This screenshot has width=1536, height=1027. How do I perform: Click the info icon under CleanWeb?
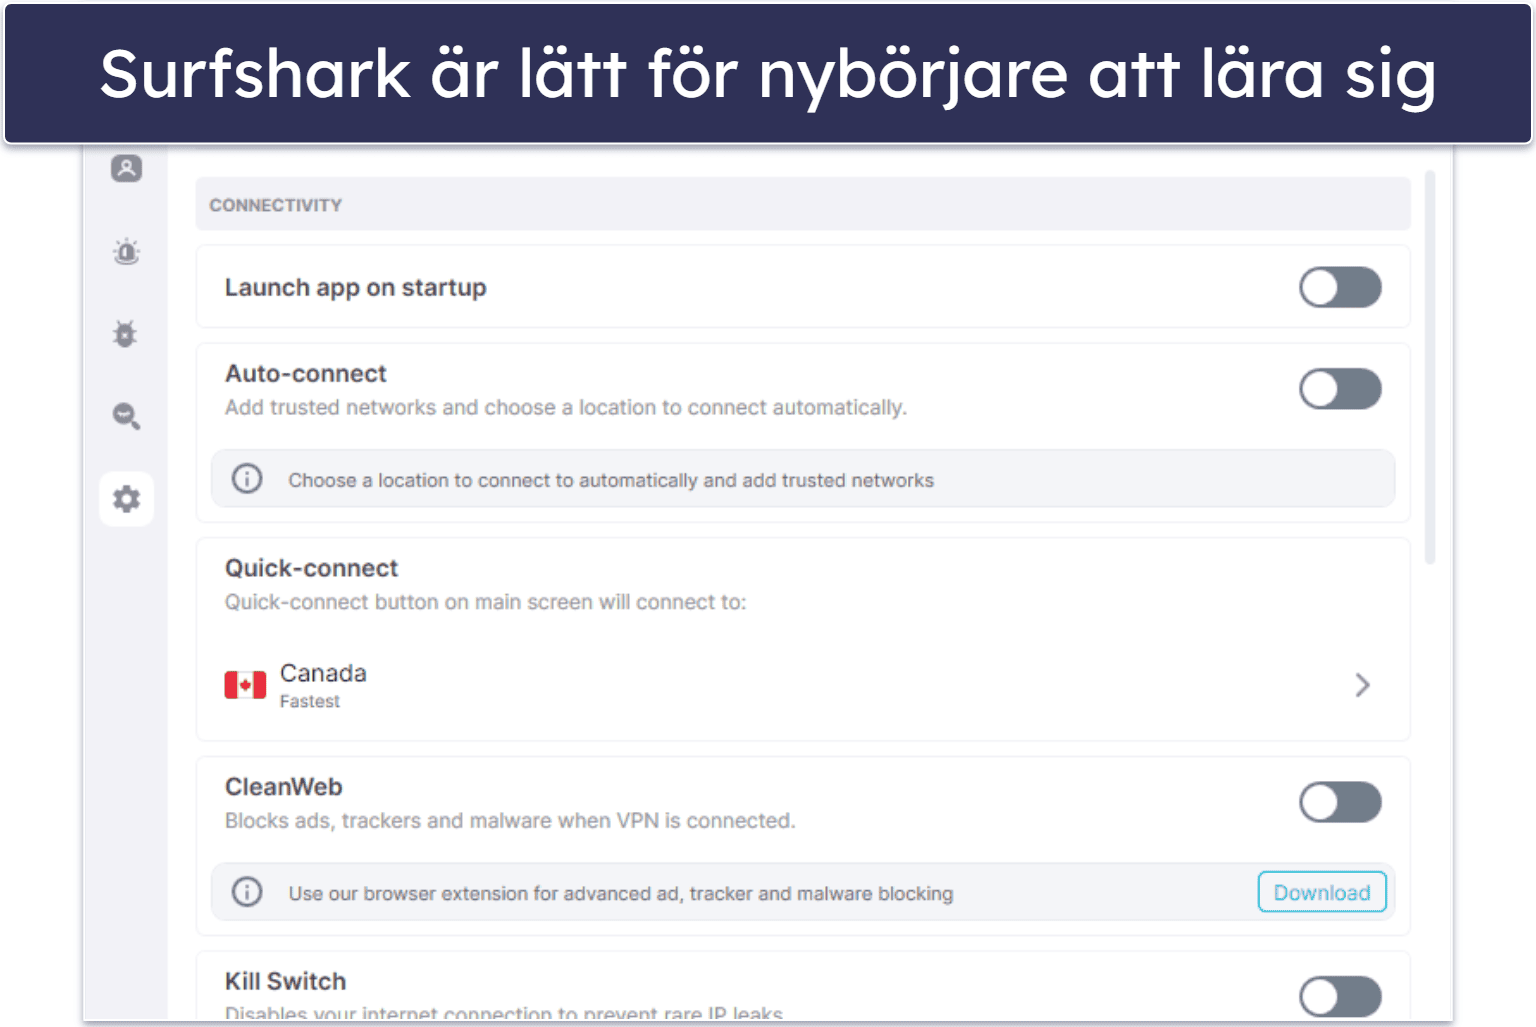pos(247,892)
